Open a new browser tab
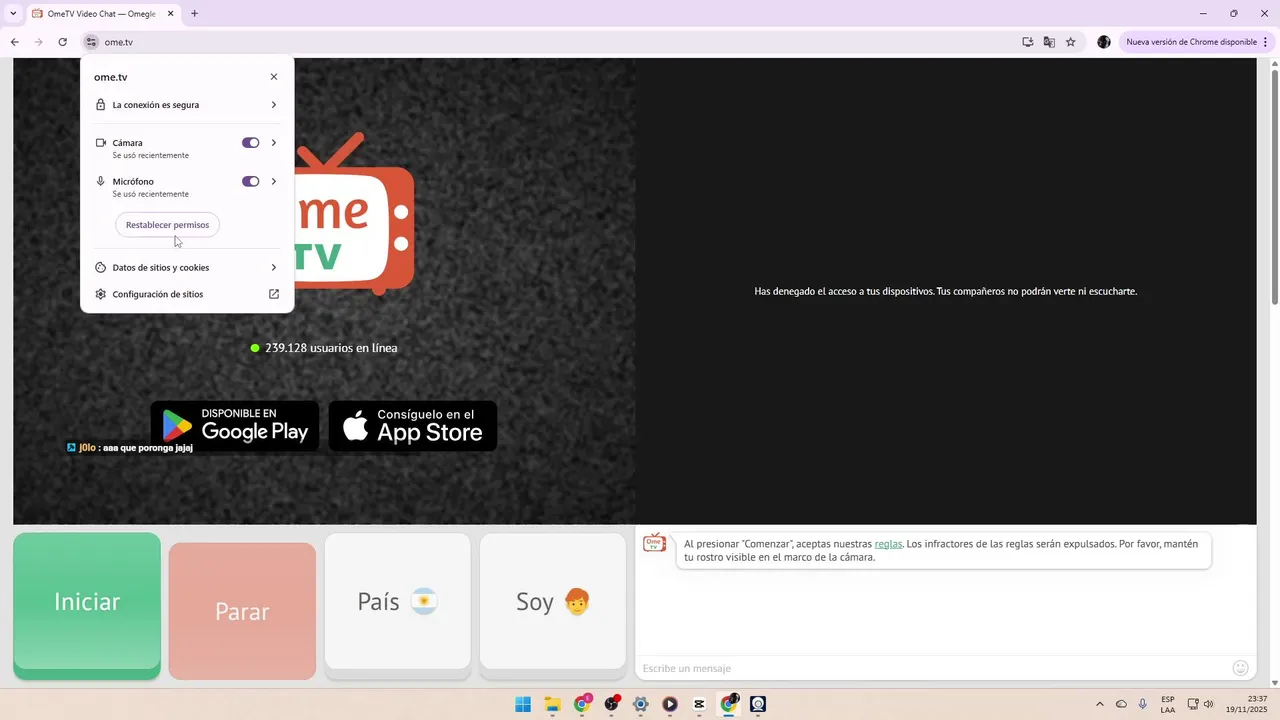1280x720 pixels. point(194,14)
